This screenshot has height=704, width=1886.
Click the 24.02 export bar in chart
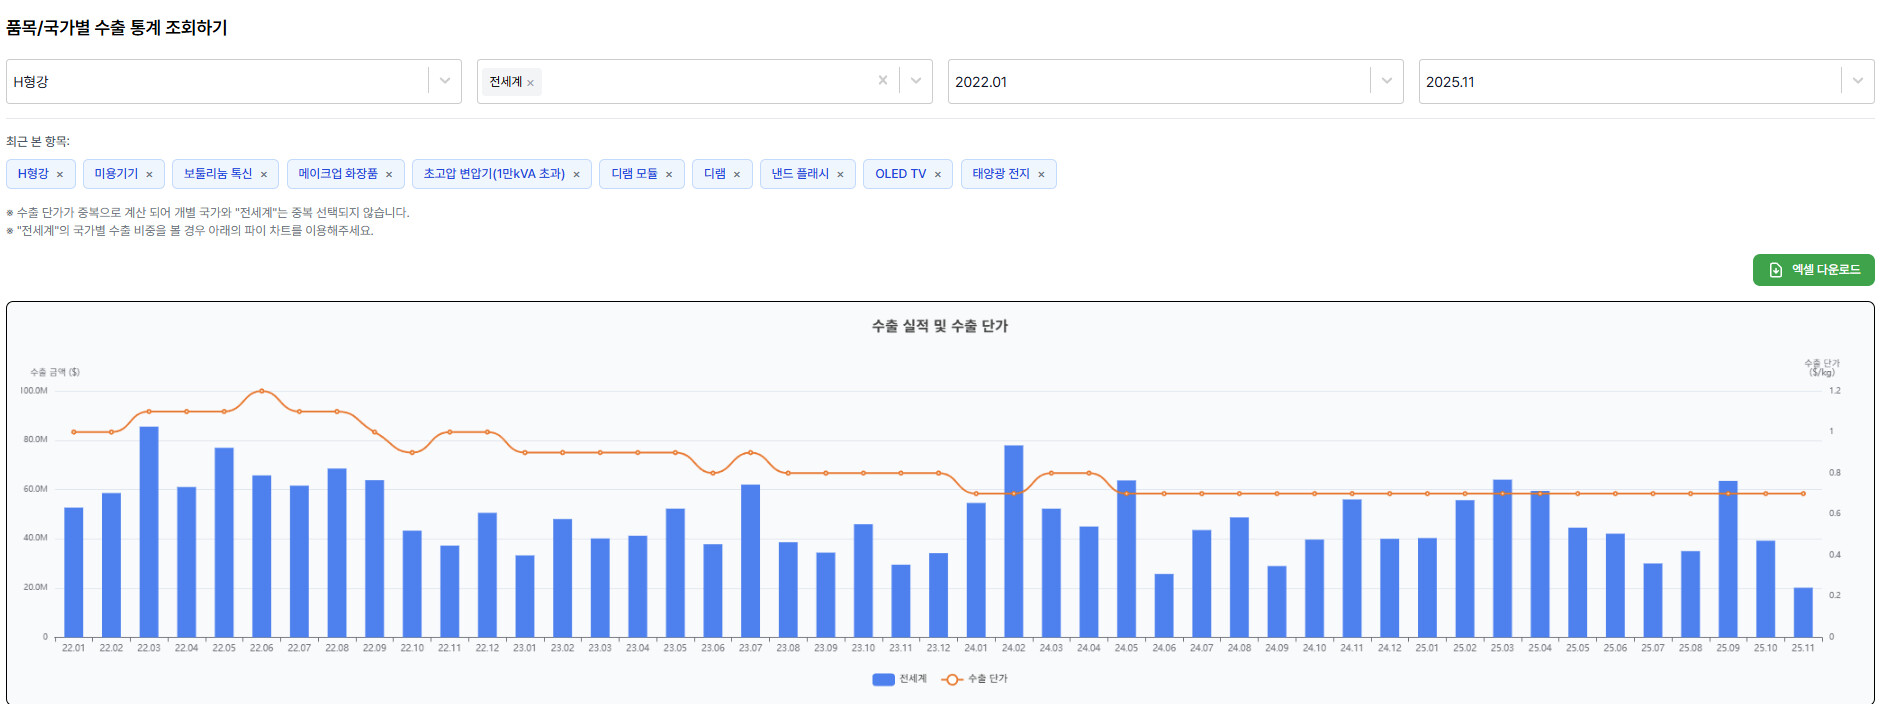click(x=1013, y=540)
